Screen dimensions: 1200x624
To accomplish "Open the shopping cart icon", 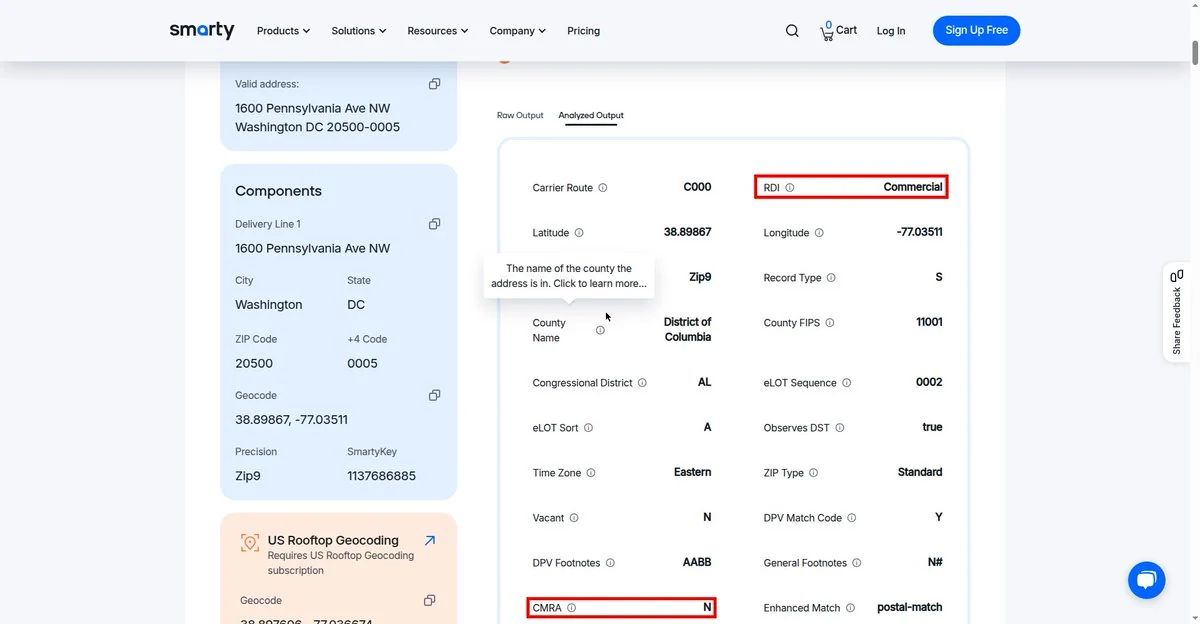I will tap(827, 31).
